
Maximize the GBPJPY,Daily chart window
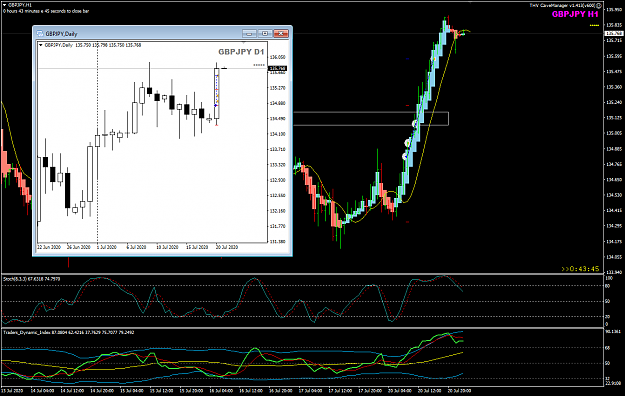point(265,33)
